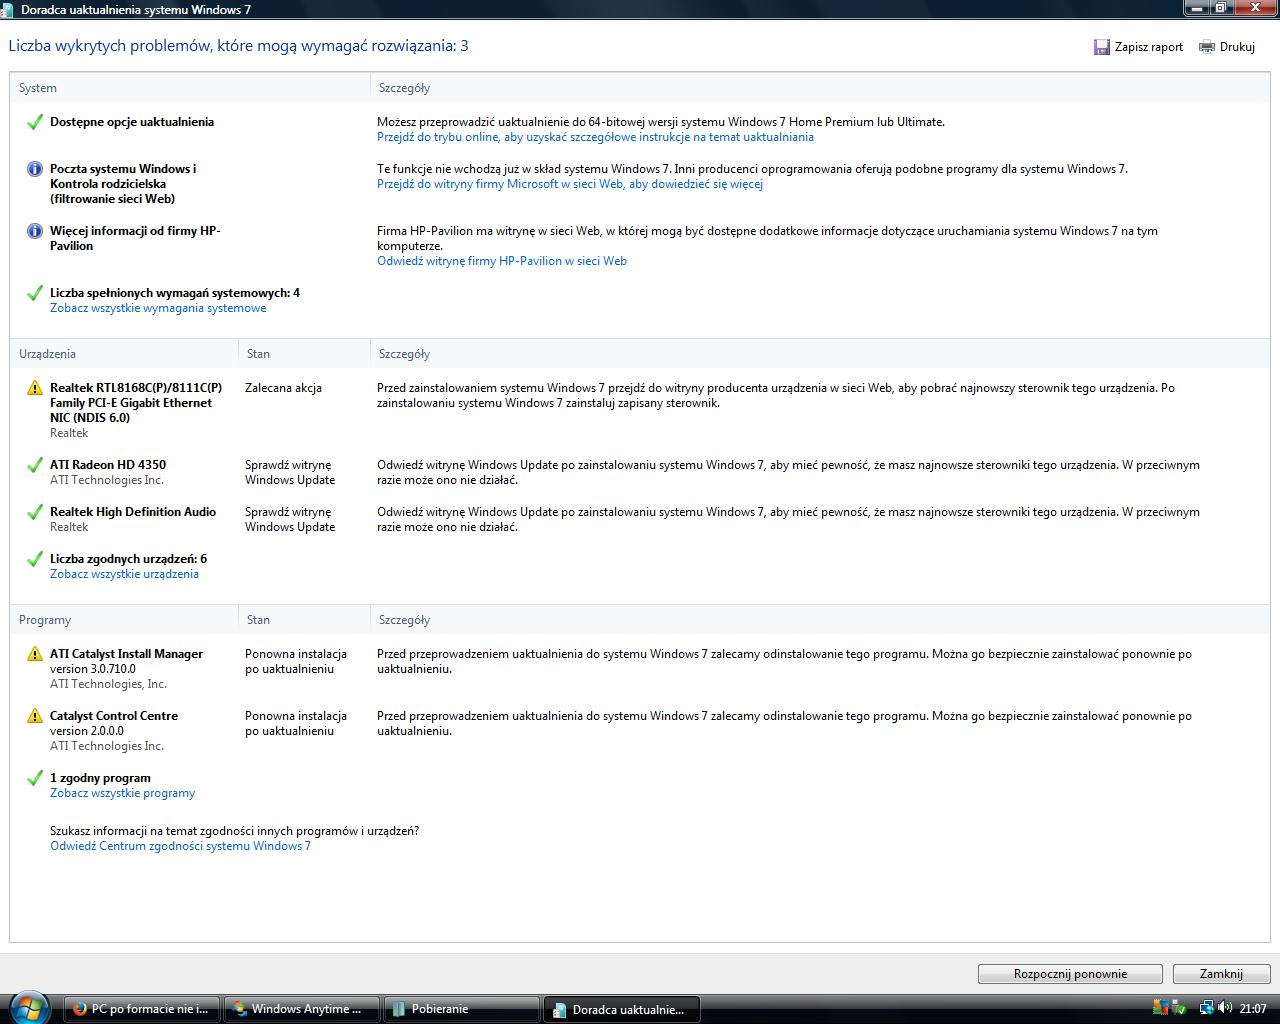This screenshot has height=1024, width=1280.
Task: Click Zalecana akcja status for Realtek NIC
Action: (283, 388)
